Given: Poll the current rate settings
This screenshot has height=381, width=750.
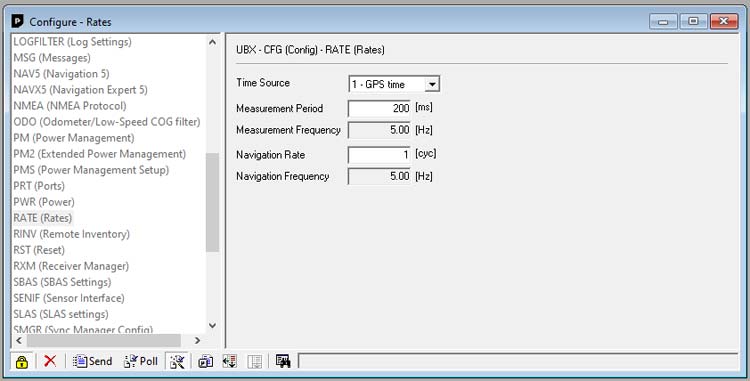Looking at the screenshot, I should click(141, 361).
